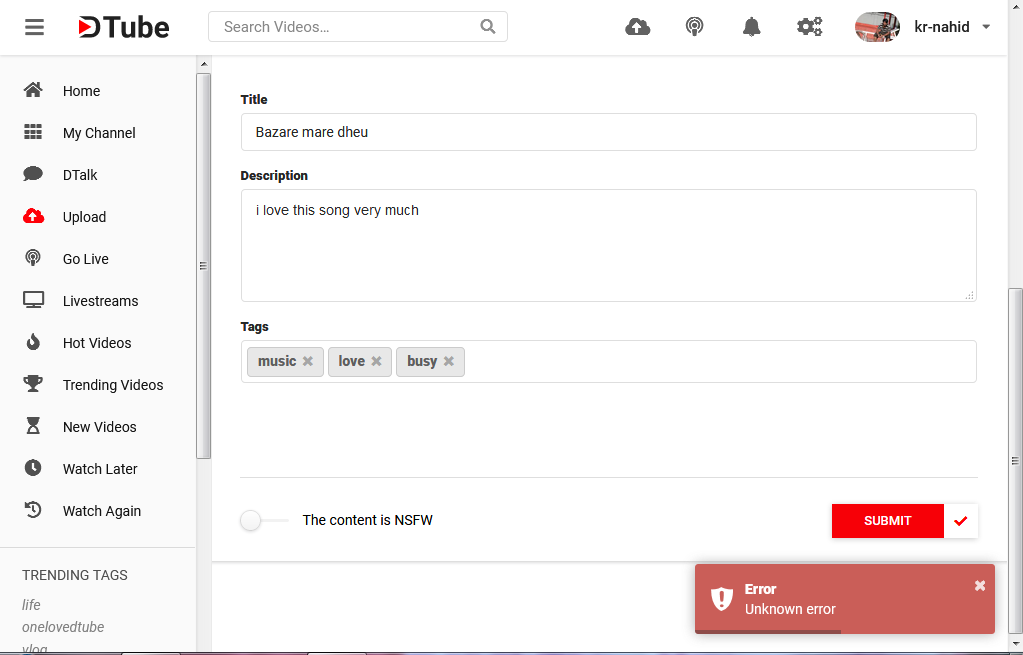The width and height of the screenshot is (1023, 655).
Task: Expand the kr-nahid account dropdown arrow
Action: click(986, 27)
